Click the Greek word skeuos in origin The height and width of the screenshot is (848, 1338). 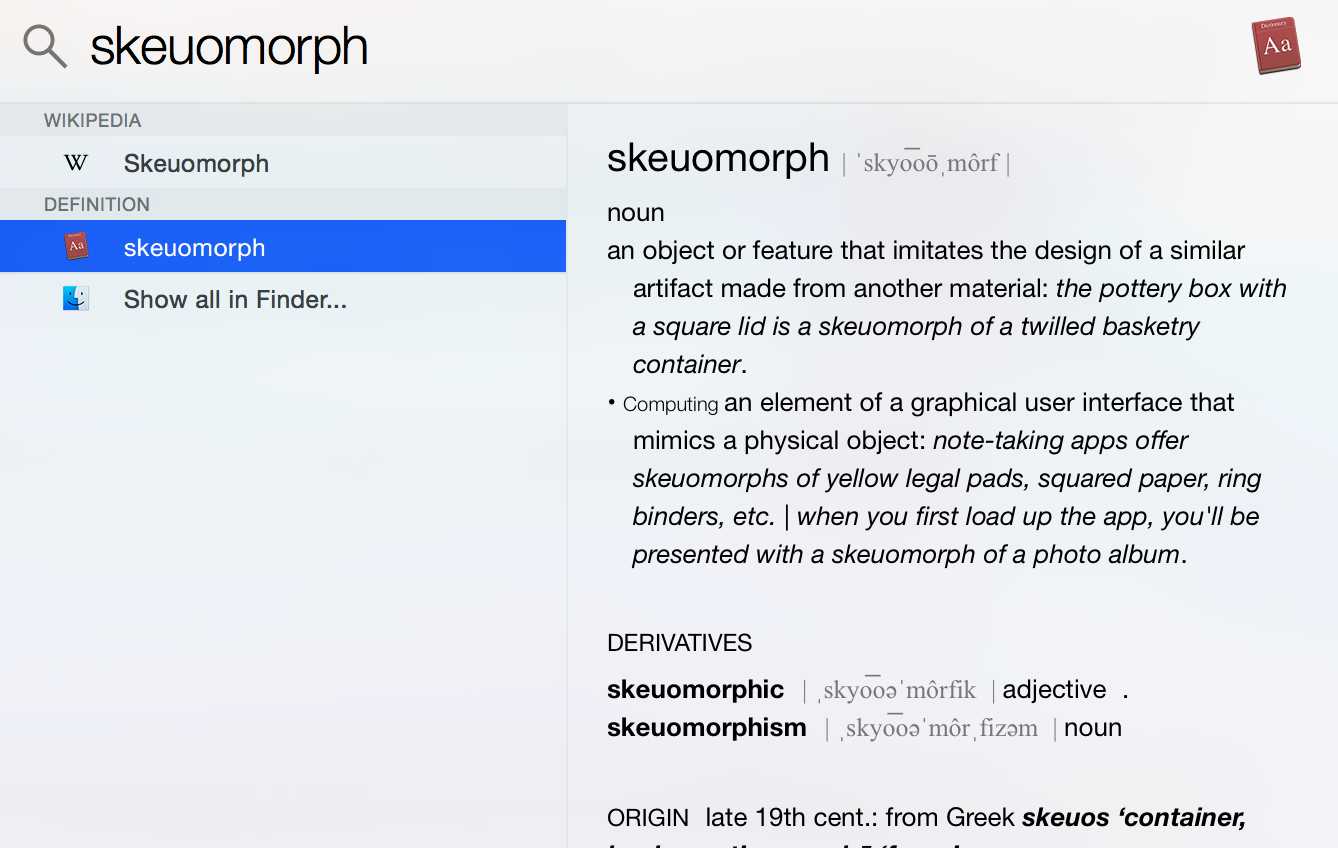1067,818
